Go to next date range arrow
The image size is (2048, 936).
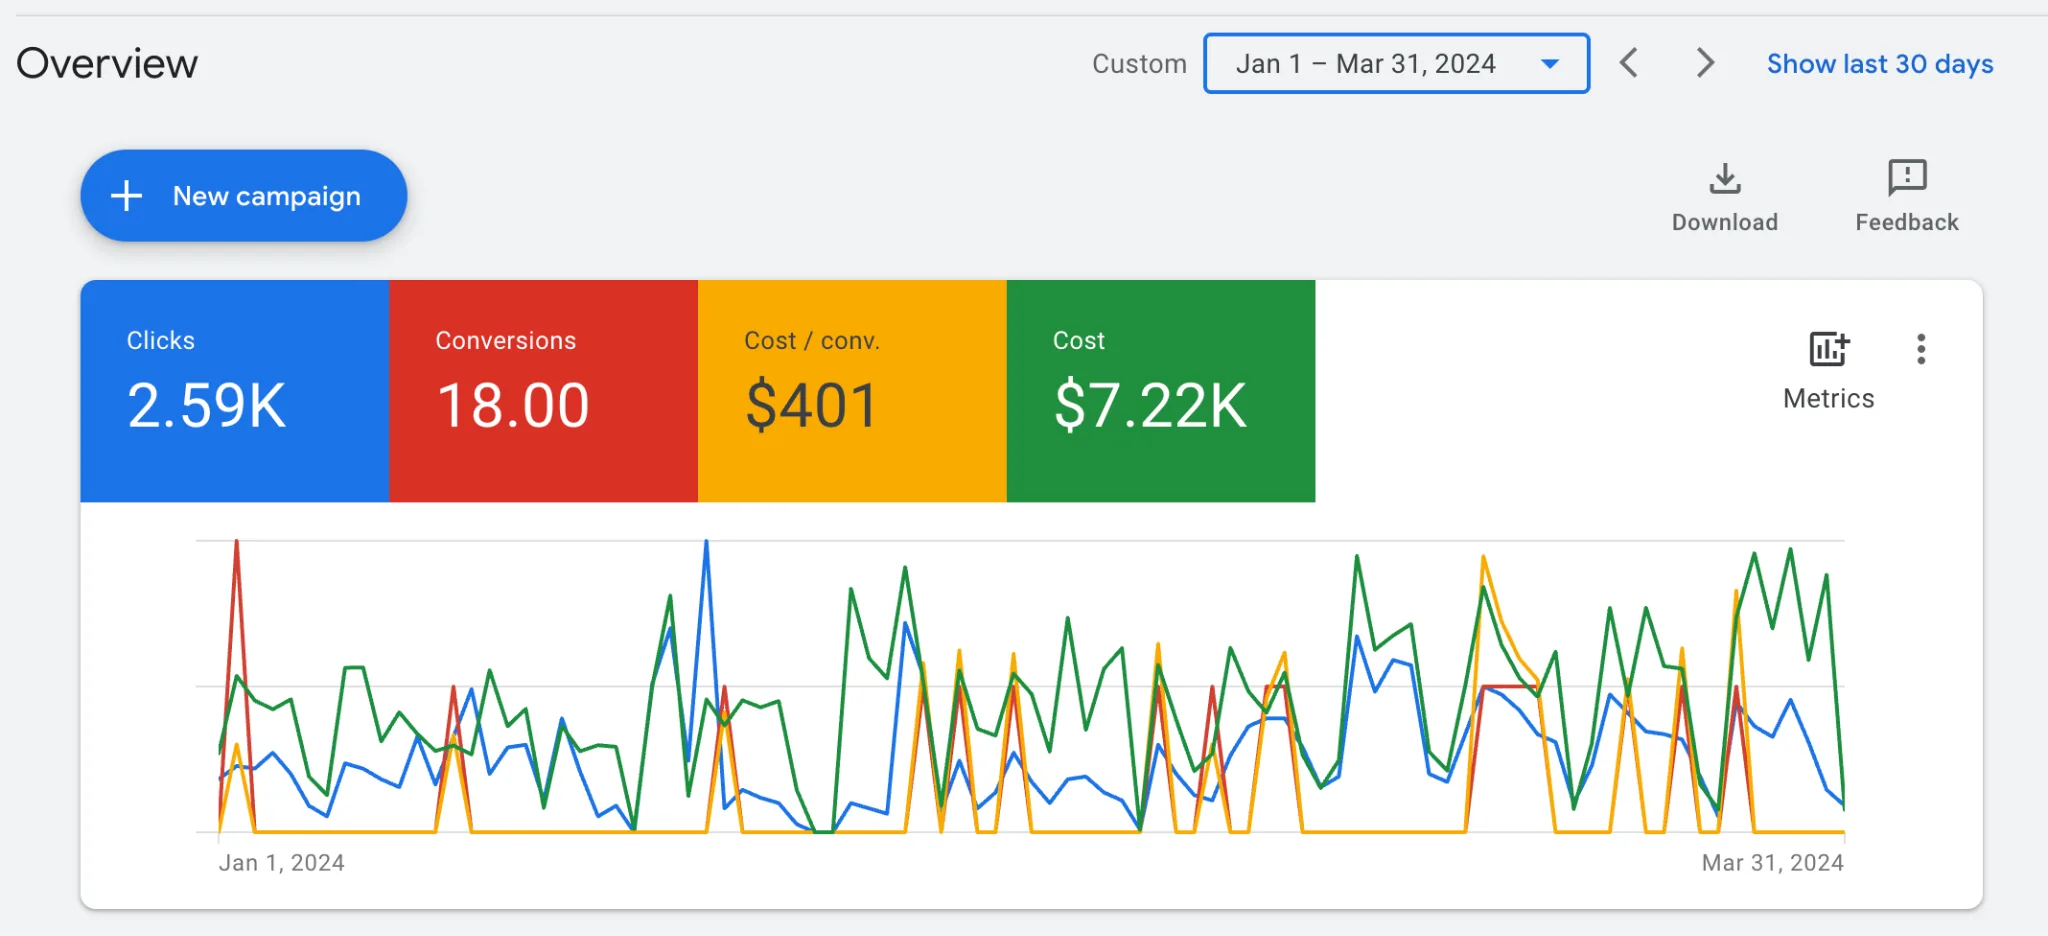coord(1705,63)
